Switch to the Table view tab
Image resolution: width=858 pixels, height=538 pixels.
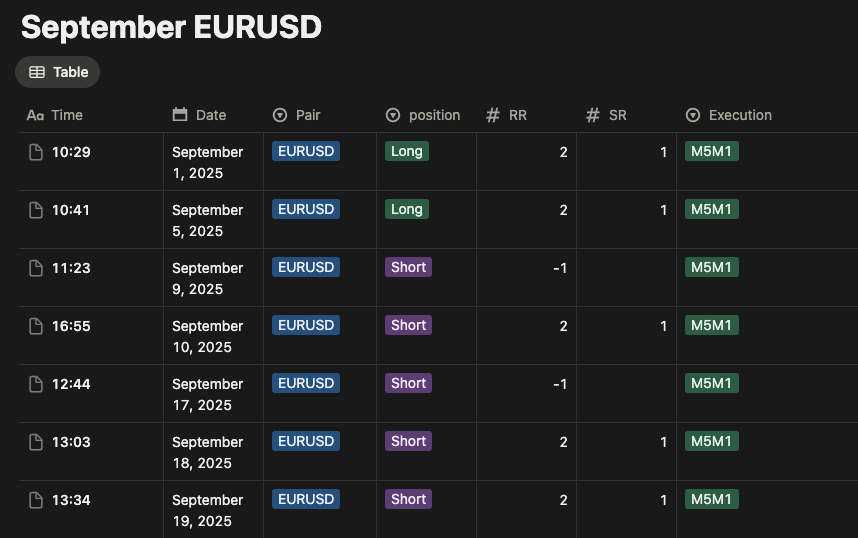[x=57, y=72]
